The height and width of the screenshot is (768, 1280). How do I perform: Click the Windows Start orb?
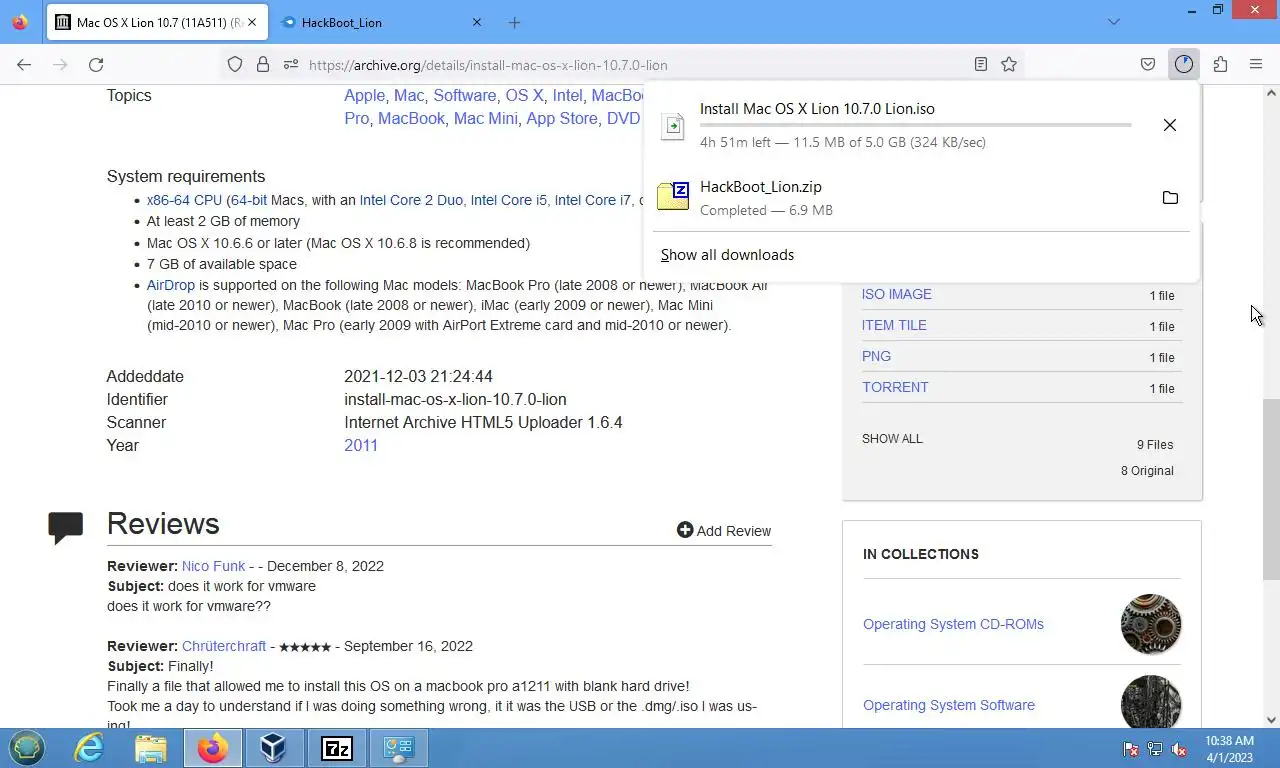point(27,747)
